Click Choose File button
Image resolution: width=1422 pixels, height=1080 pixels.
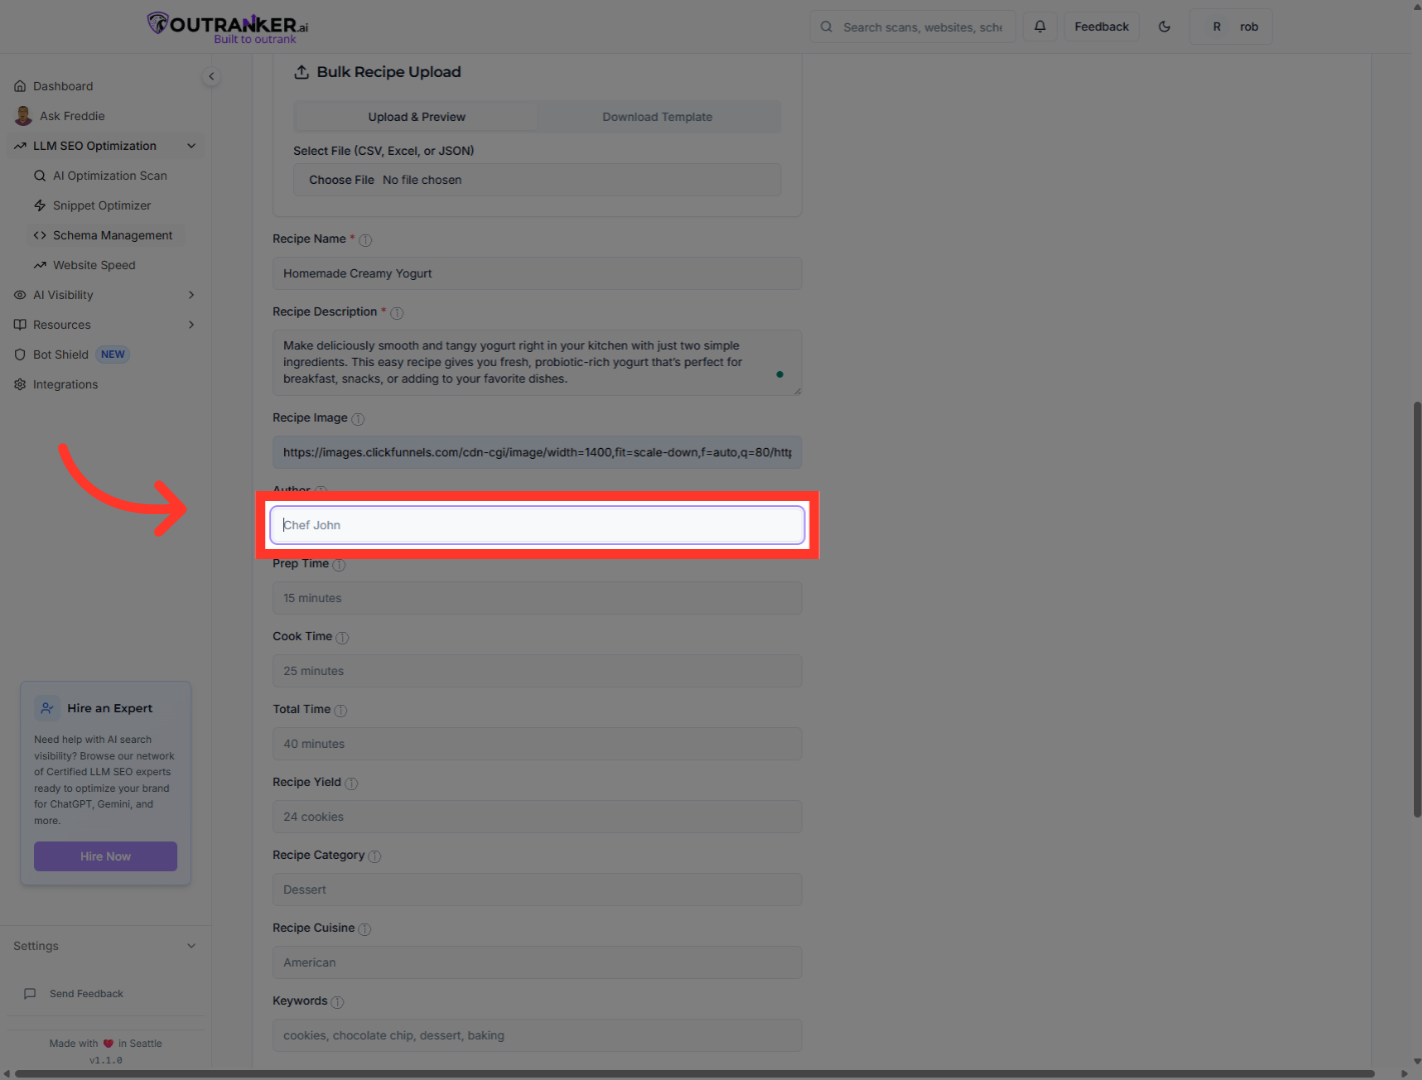[x=341, y=180]
